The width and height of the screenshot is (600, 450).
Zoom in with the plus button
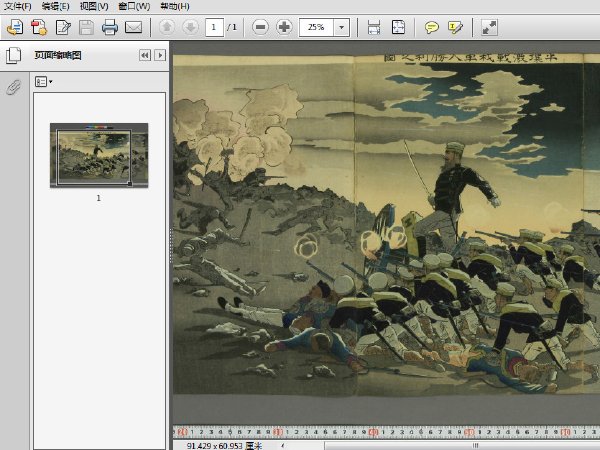[284, 27]
